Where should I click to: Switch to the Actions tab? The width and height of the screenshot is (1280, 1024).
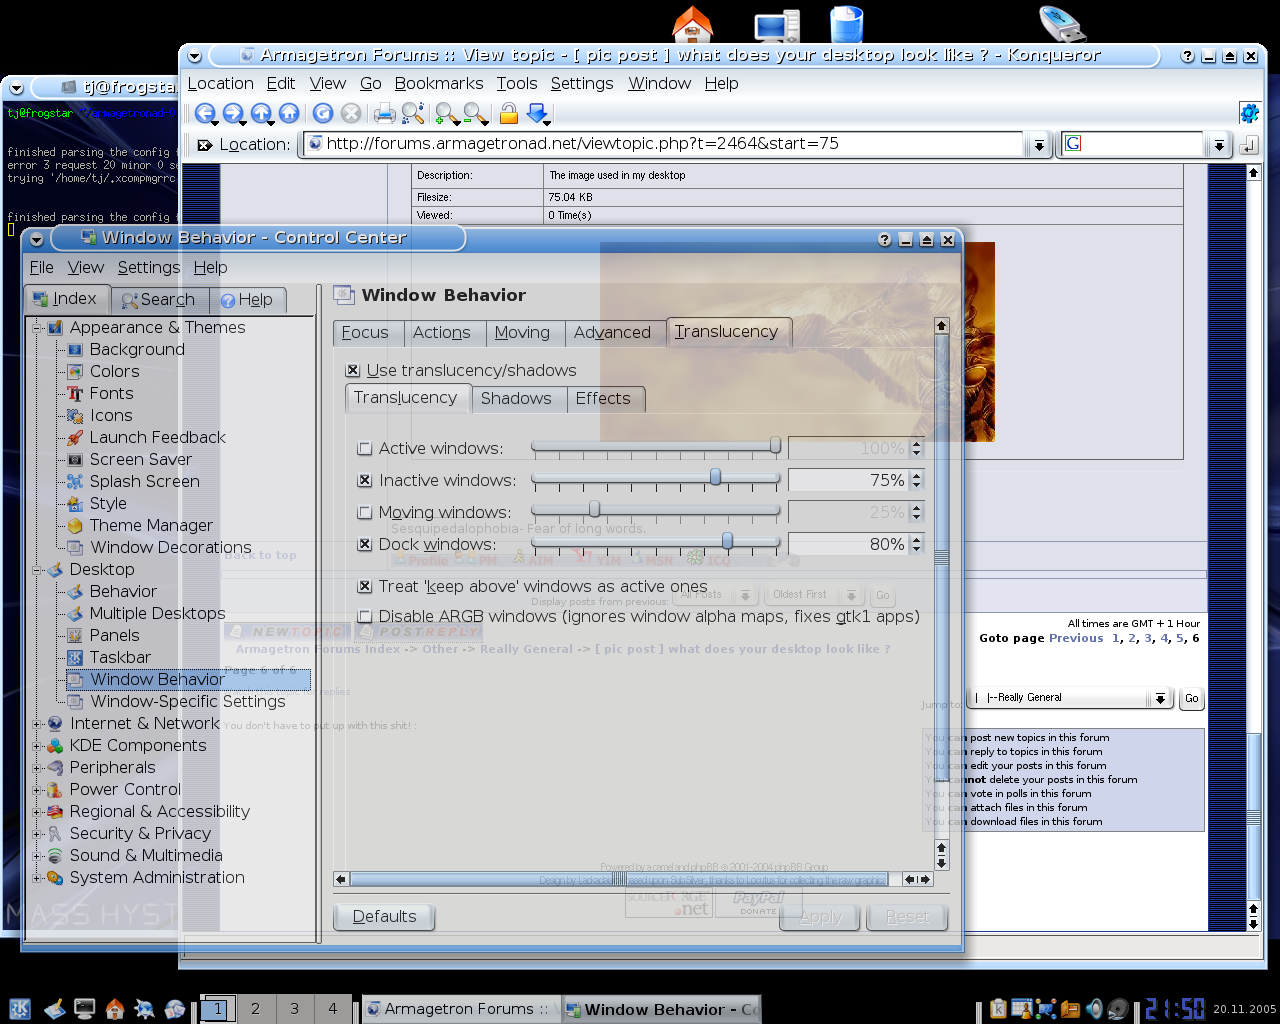coord(442,333)
